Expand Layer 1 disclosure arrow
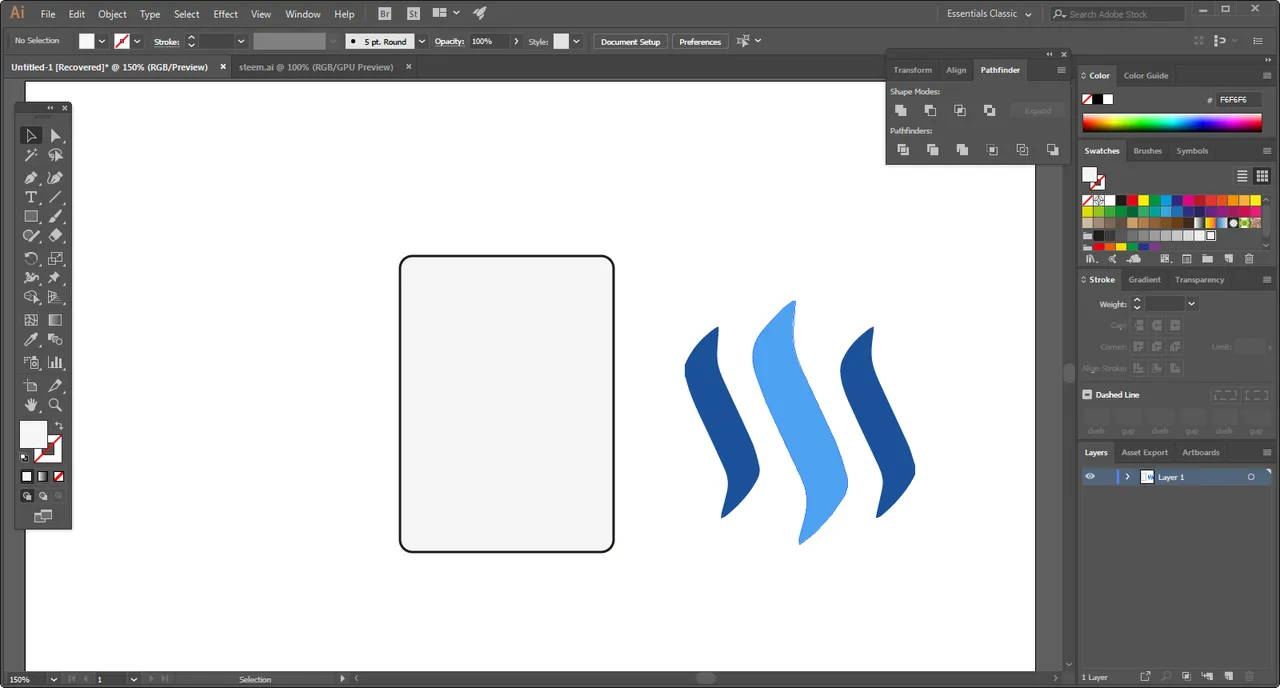This screenshot has width=1280, height=688. pyautogui.click(x=1127, y=477)
